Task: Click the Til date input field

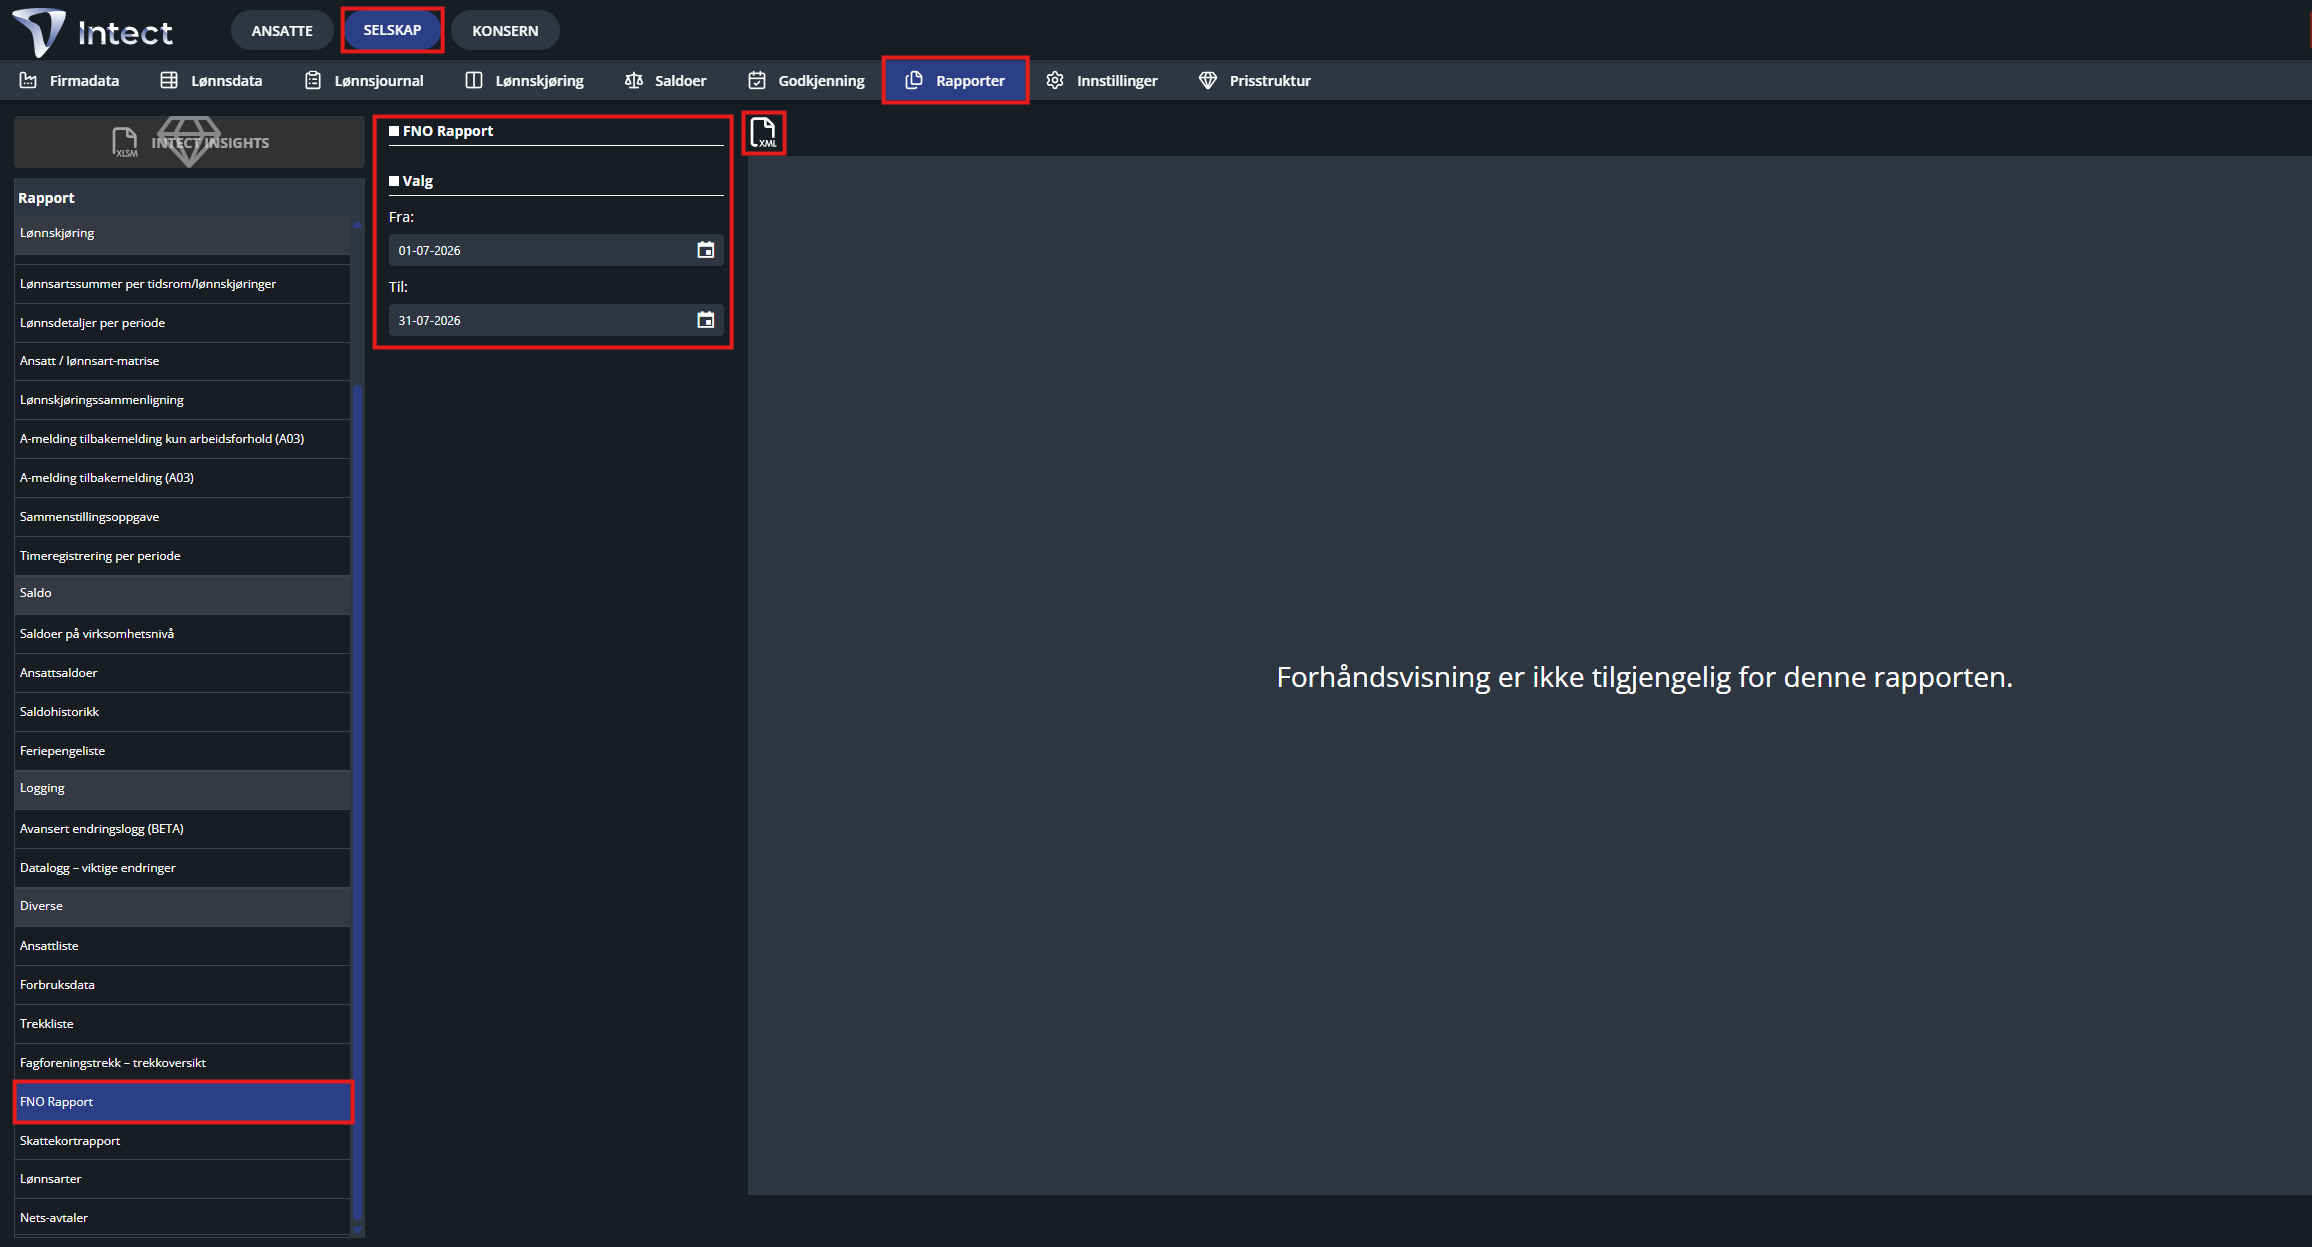Action: (x=556, y=320)
